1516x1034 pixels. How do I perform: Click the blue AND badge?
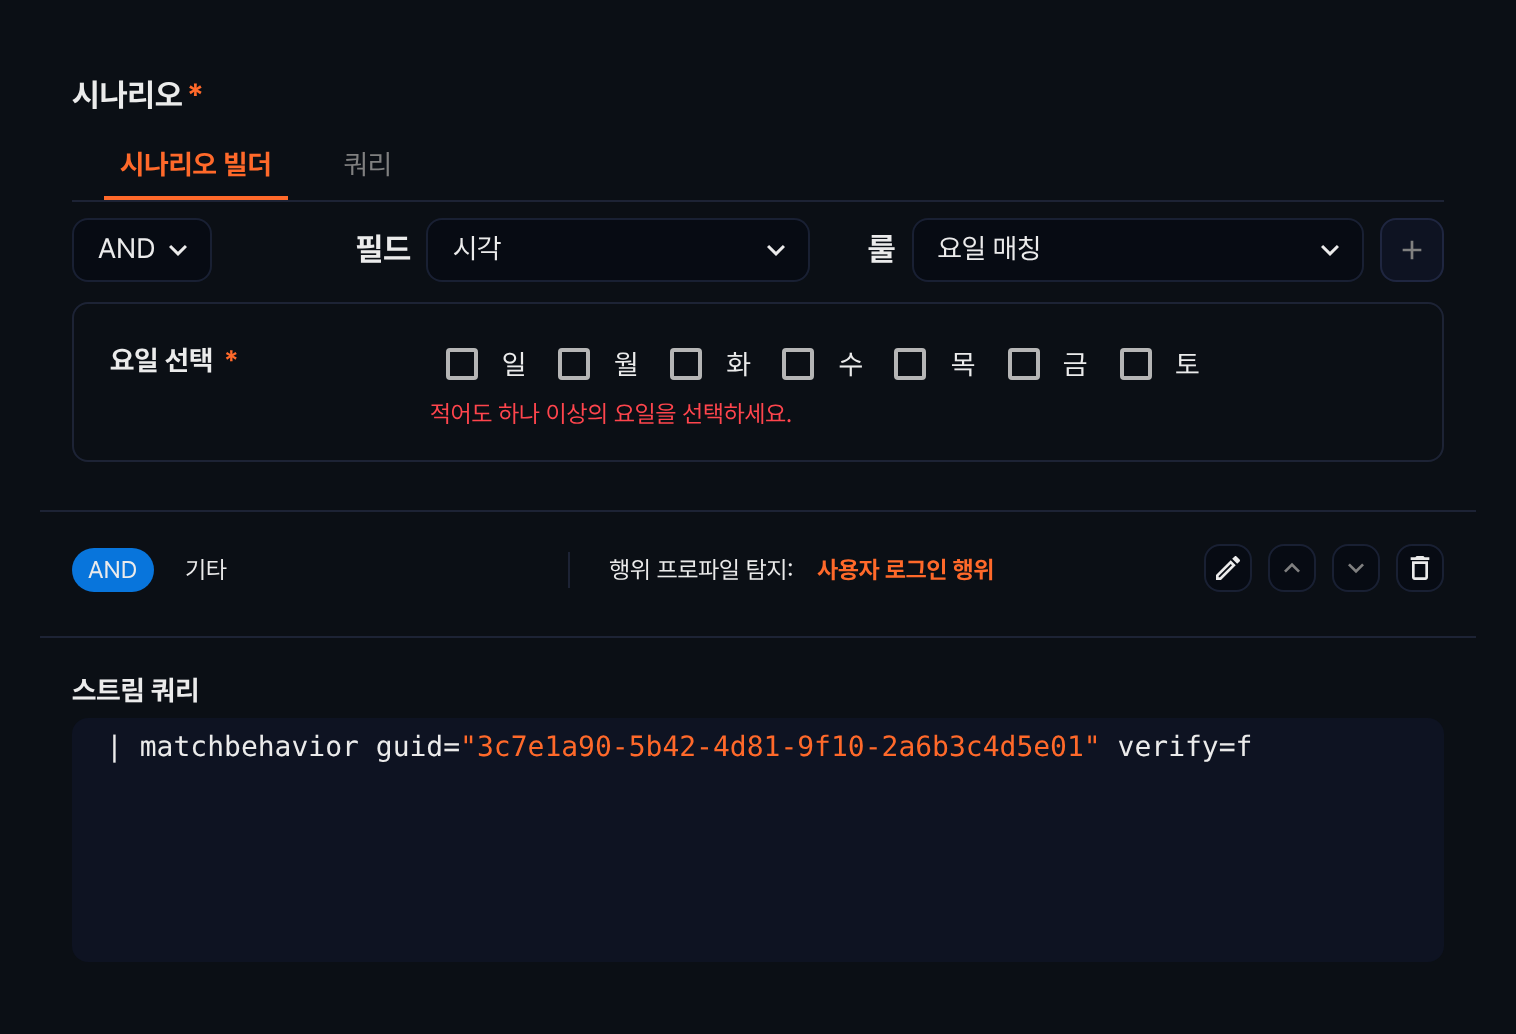(113, 570)
